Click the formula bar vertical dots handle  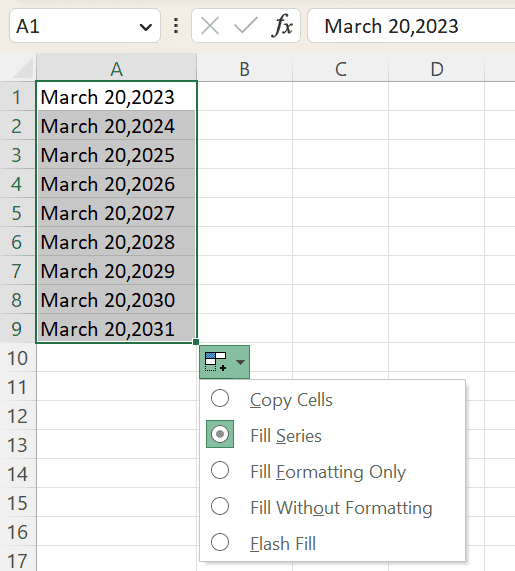point(176,26)
